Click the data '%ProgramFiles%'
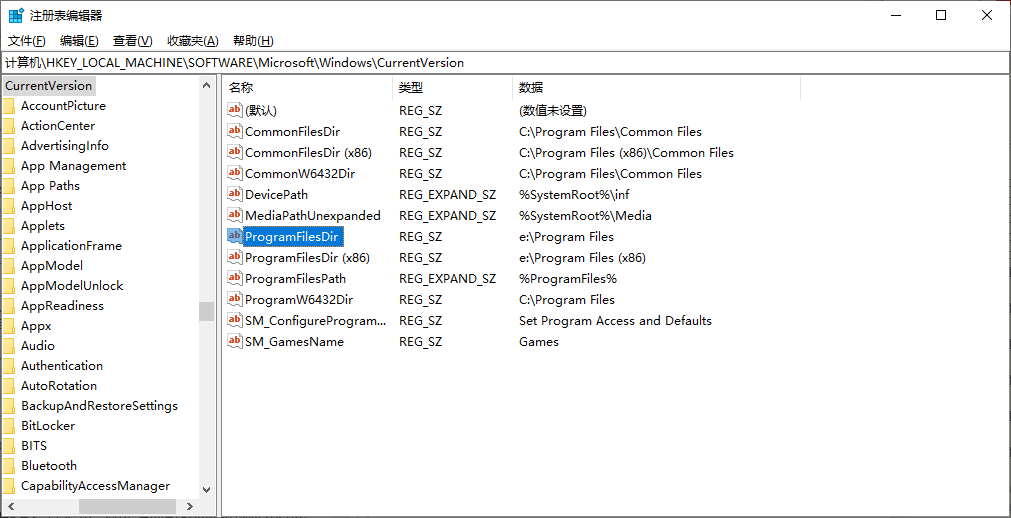This screenshot has height=518, width=1011. point(568,279)
